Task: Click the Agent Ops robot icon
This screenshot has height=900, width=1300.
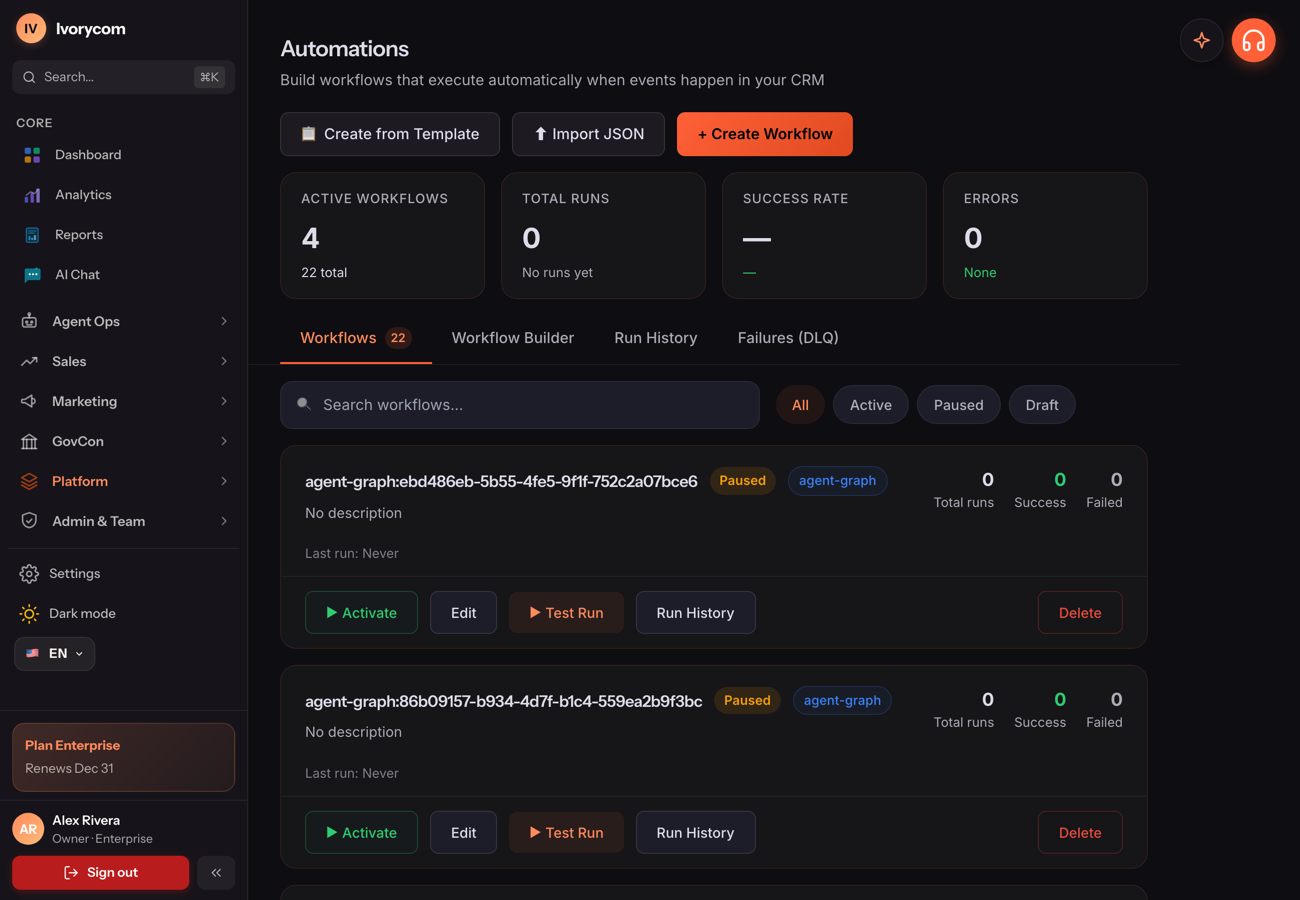Action: [x=29, y=321]
